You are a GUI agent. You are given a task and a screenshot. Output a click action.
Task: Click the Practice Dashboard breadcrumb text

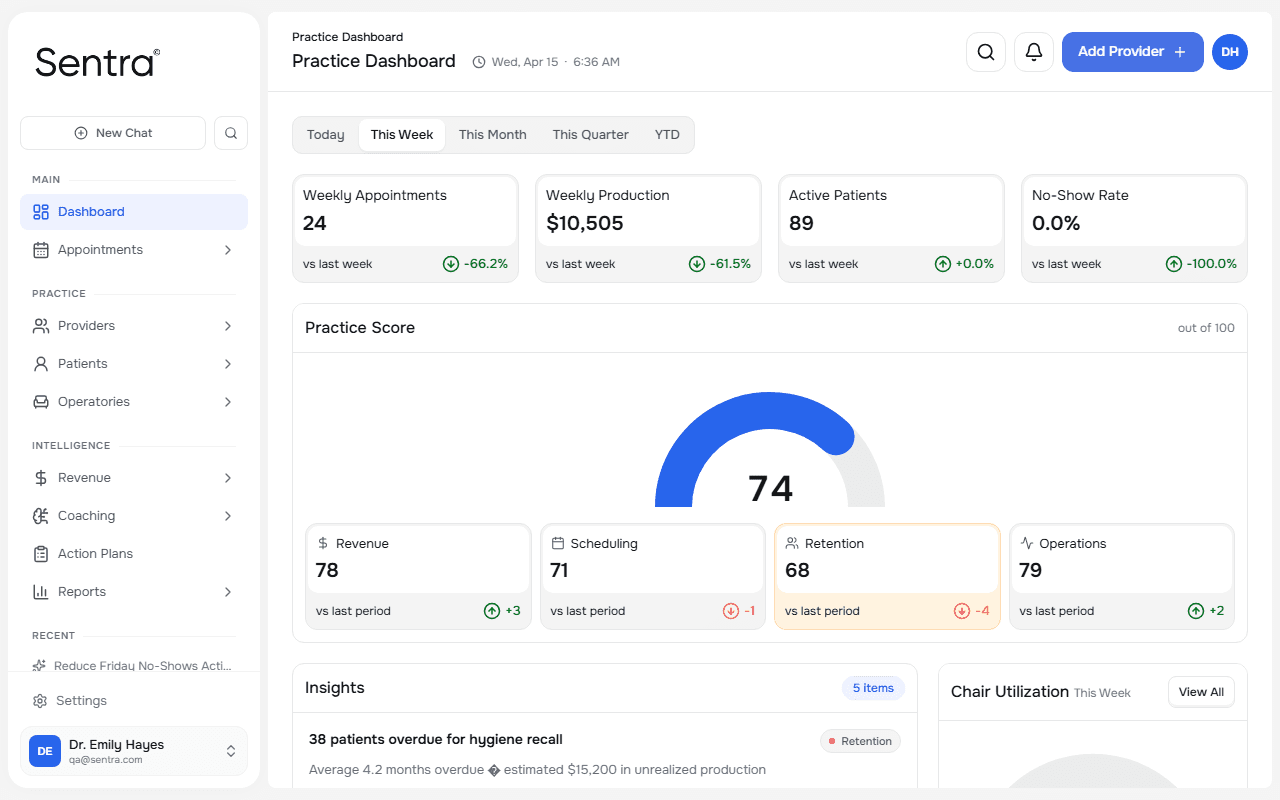[x=348, y=37]
